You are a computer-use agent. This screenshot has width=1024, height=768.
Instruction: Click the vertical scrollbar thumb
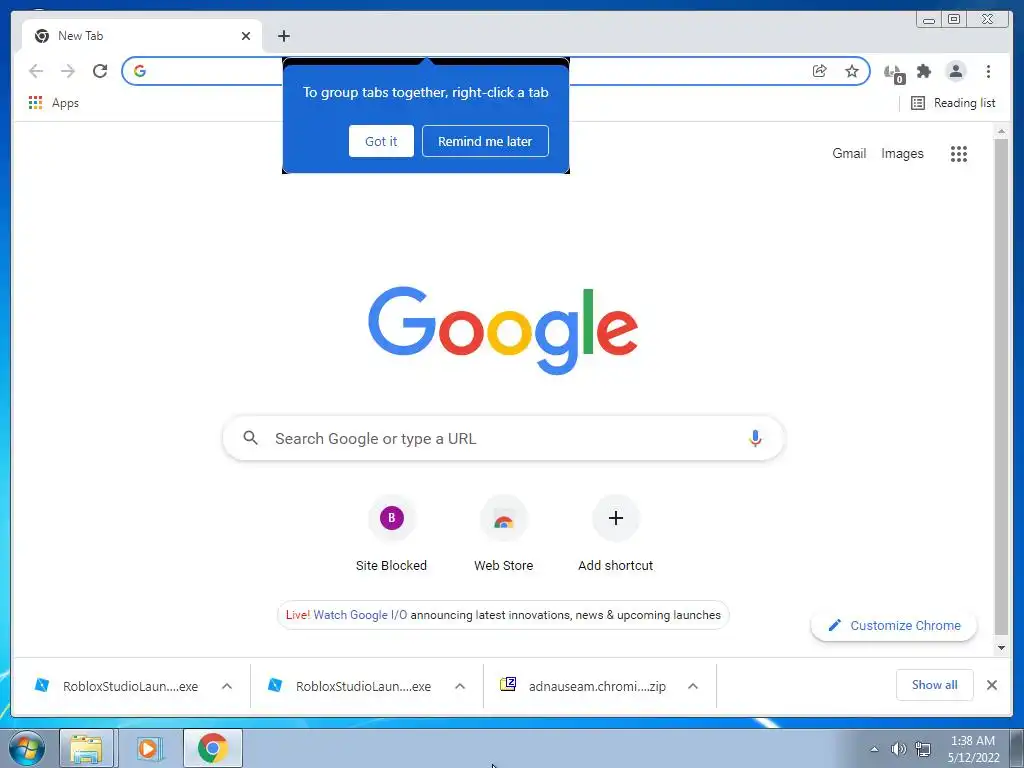[1001, 386]
